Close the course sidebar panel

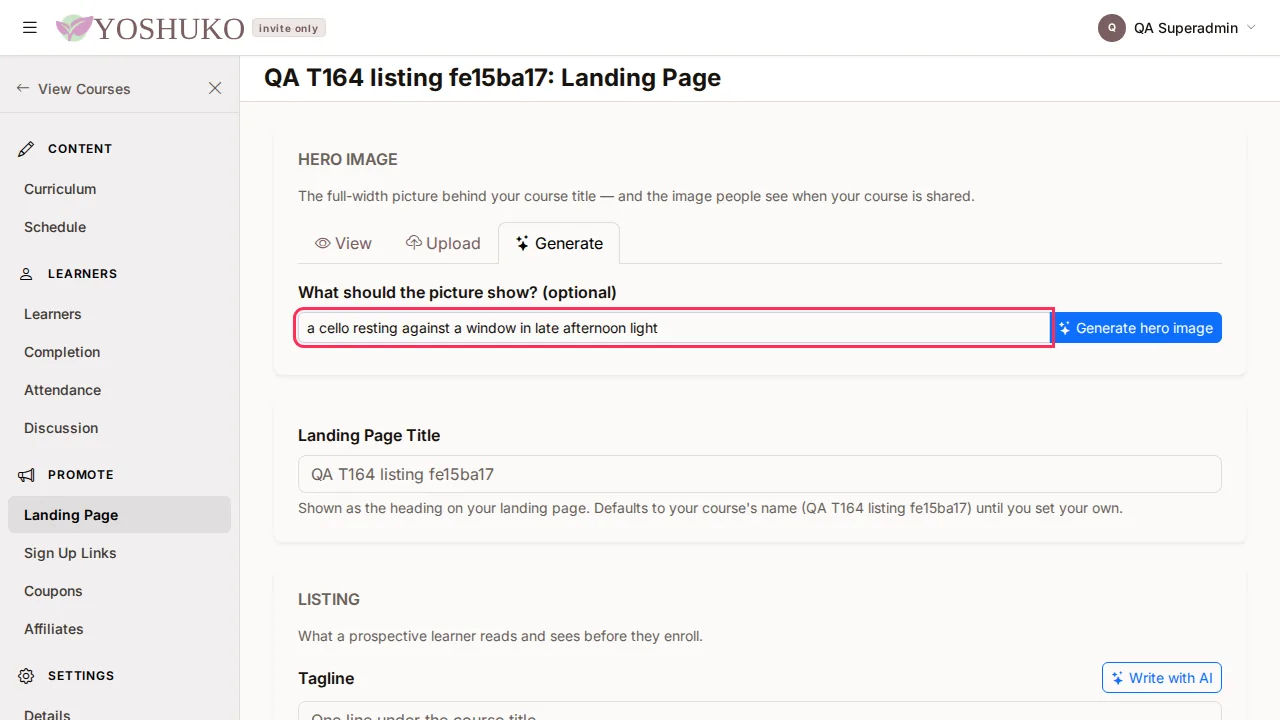click(x=215, y=89)
